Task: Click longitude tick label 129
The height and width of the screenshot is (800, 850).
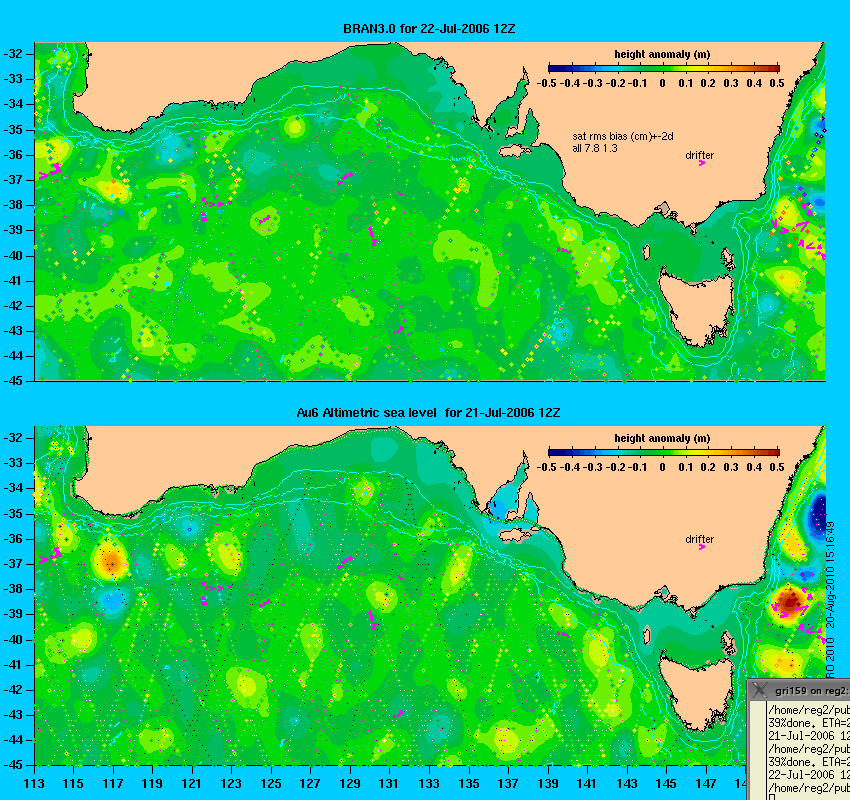Action: coord(350,784)
